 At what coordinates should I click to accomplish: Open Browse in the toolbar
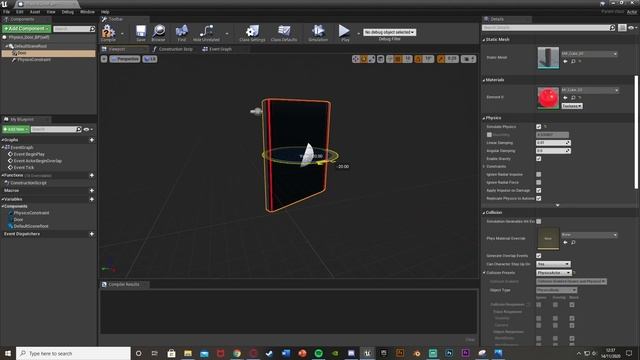tap(158, 33)
